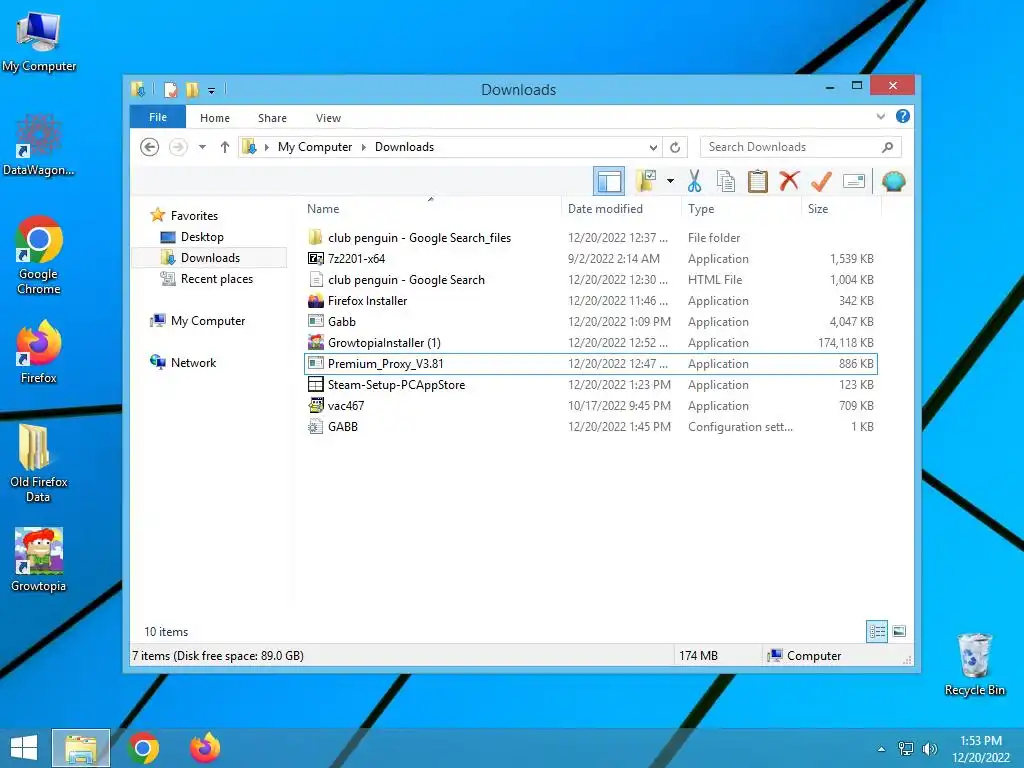
Task: Switch to Details view layout button
Action: 876,631
